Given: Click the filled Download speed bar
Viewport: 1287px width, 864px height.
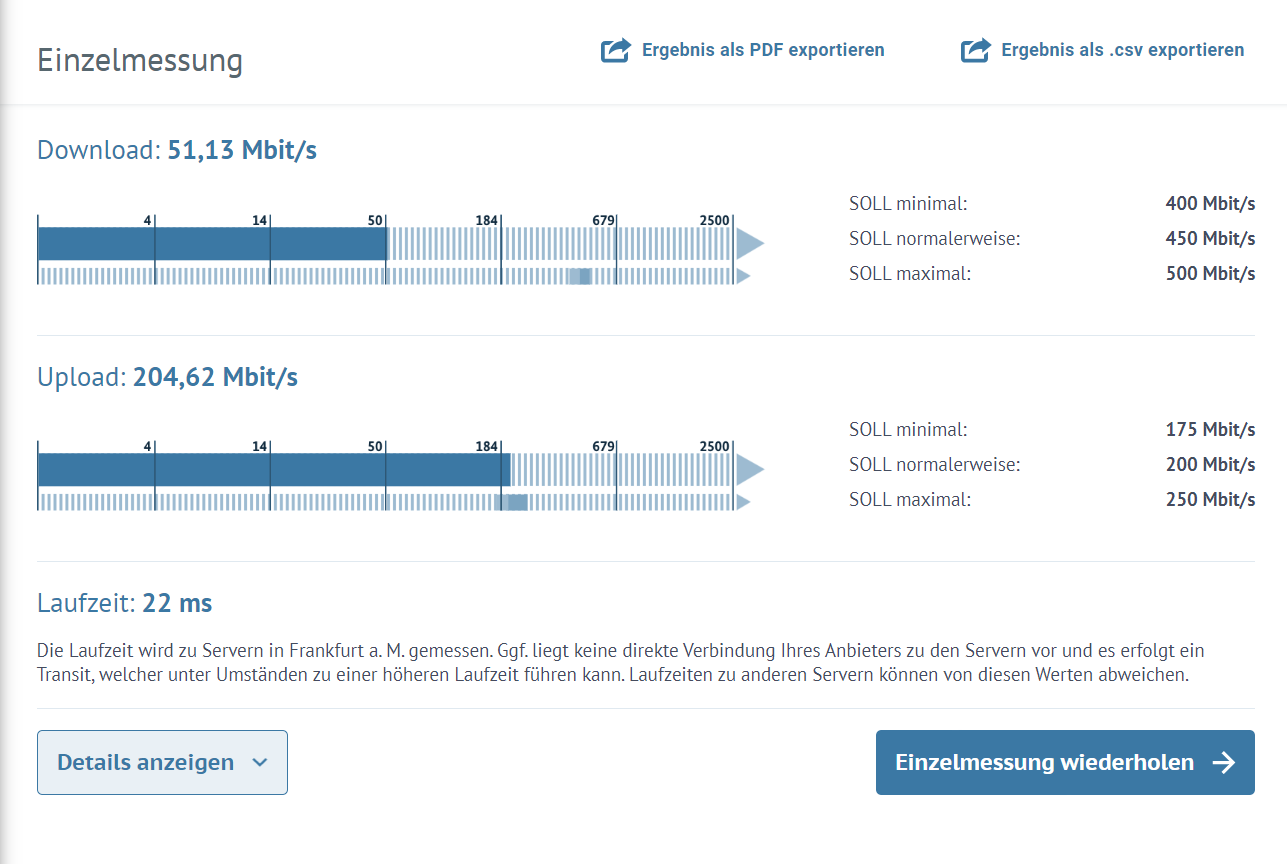Looking at the screenshot, I should (212, 243).
